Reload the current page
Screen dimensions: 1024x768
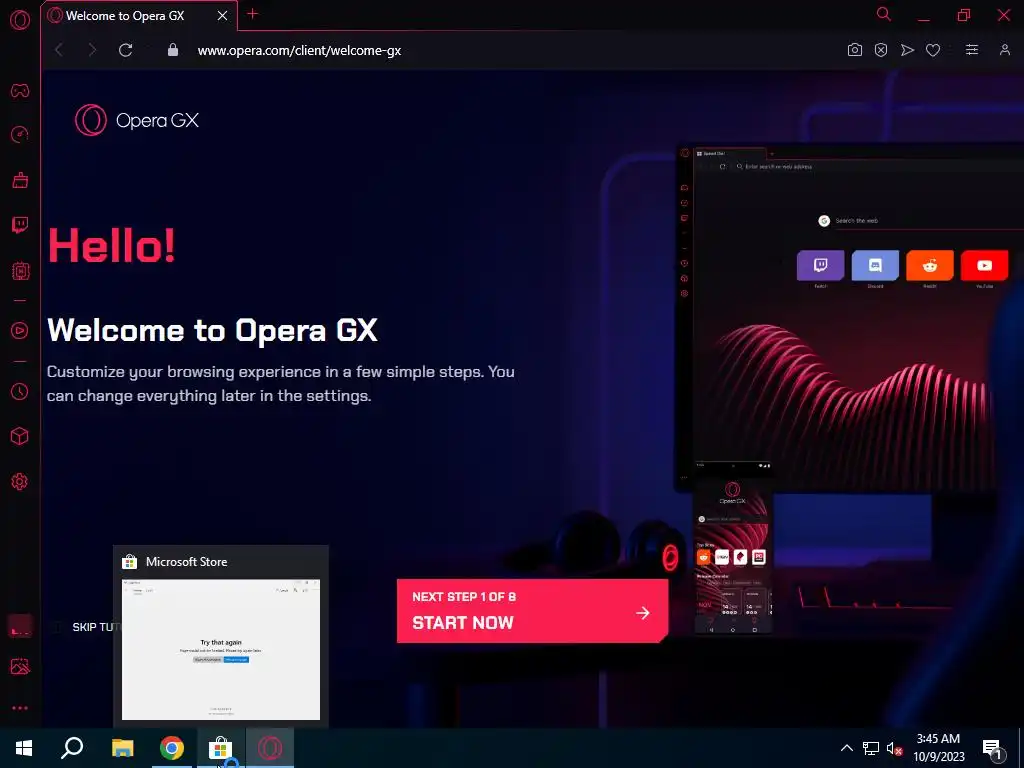125,50
